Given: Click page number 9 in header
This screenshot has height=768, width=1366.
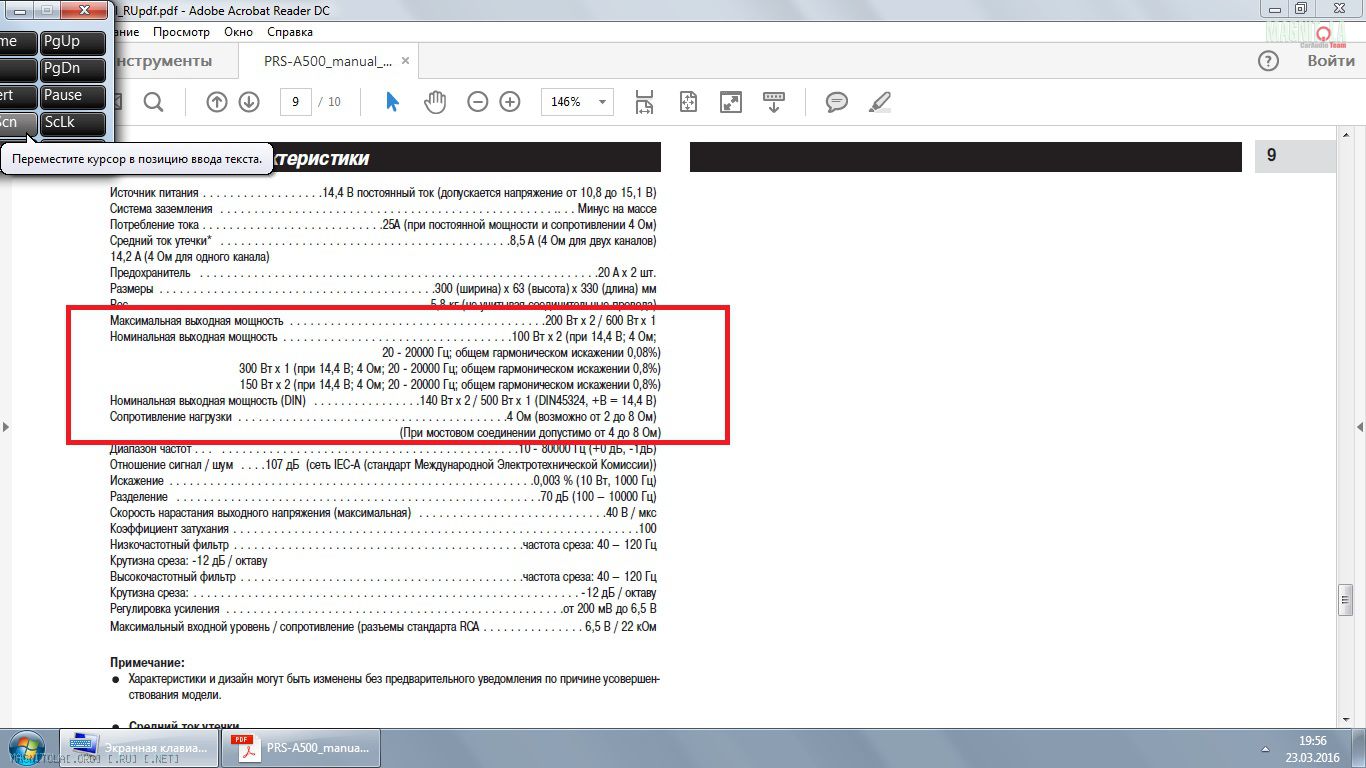Looking at the screenshot, I should pos(1271,156).
